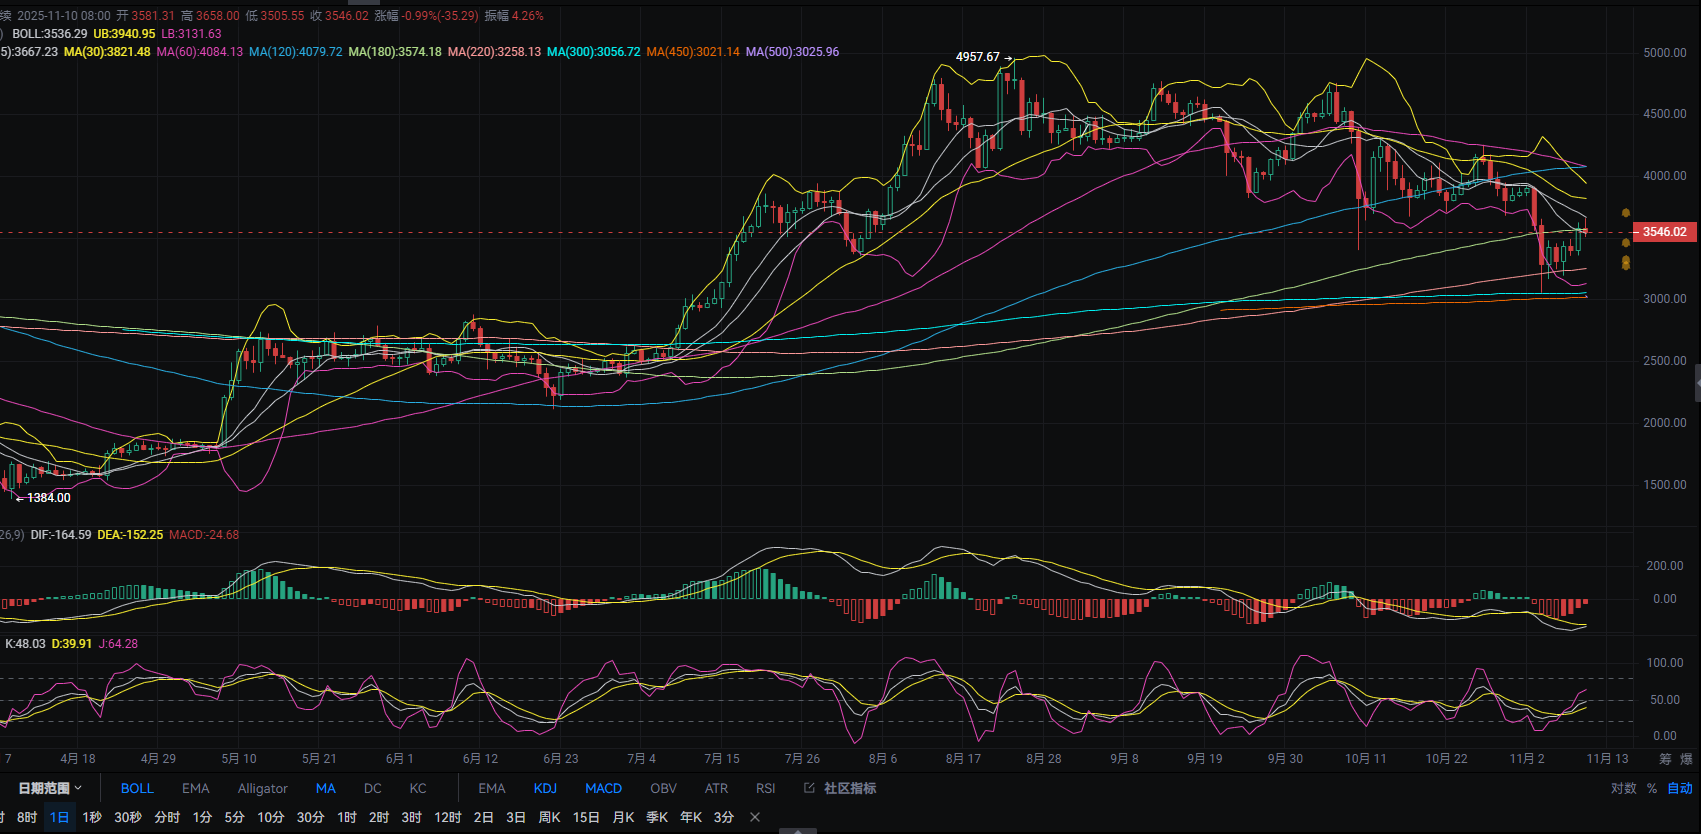Screen dimensions: 1701x834
Task: Open the 日期范围 date range dropdown
Action: (50, 788)
